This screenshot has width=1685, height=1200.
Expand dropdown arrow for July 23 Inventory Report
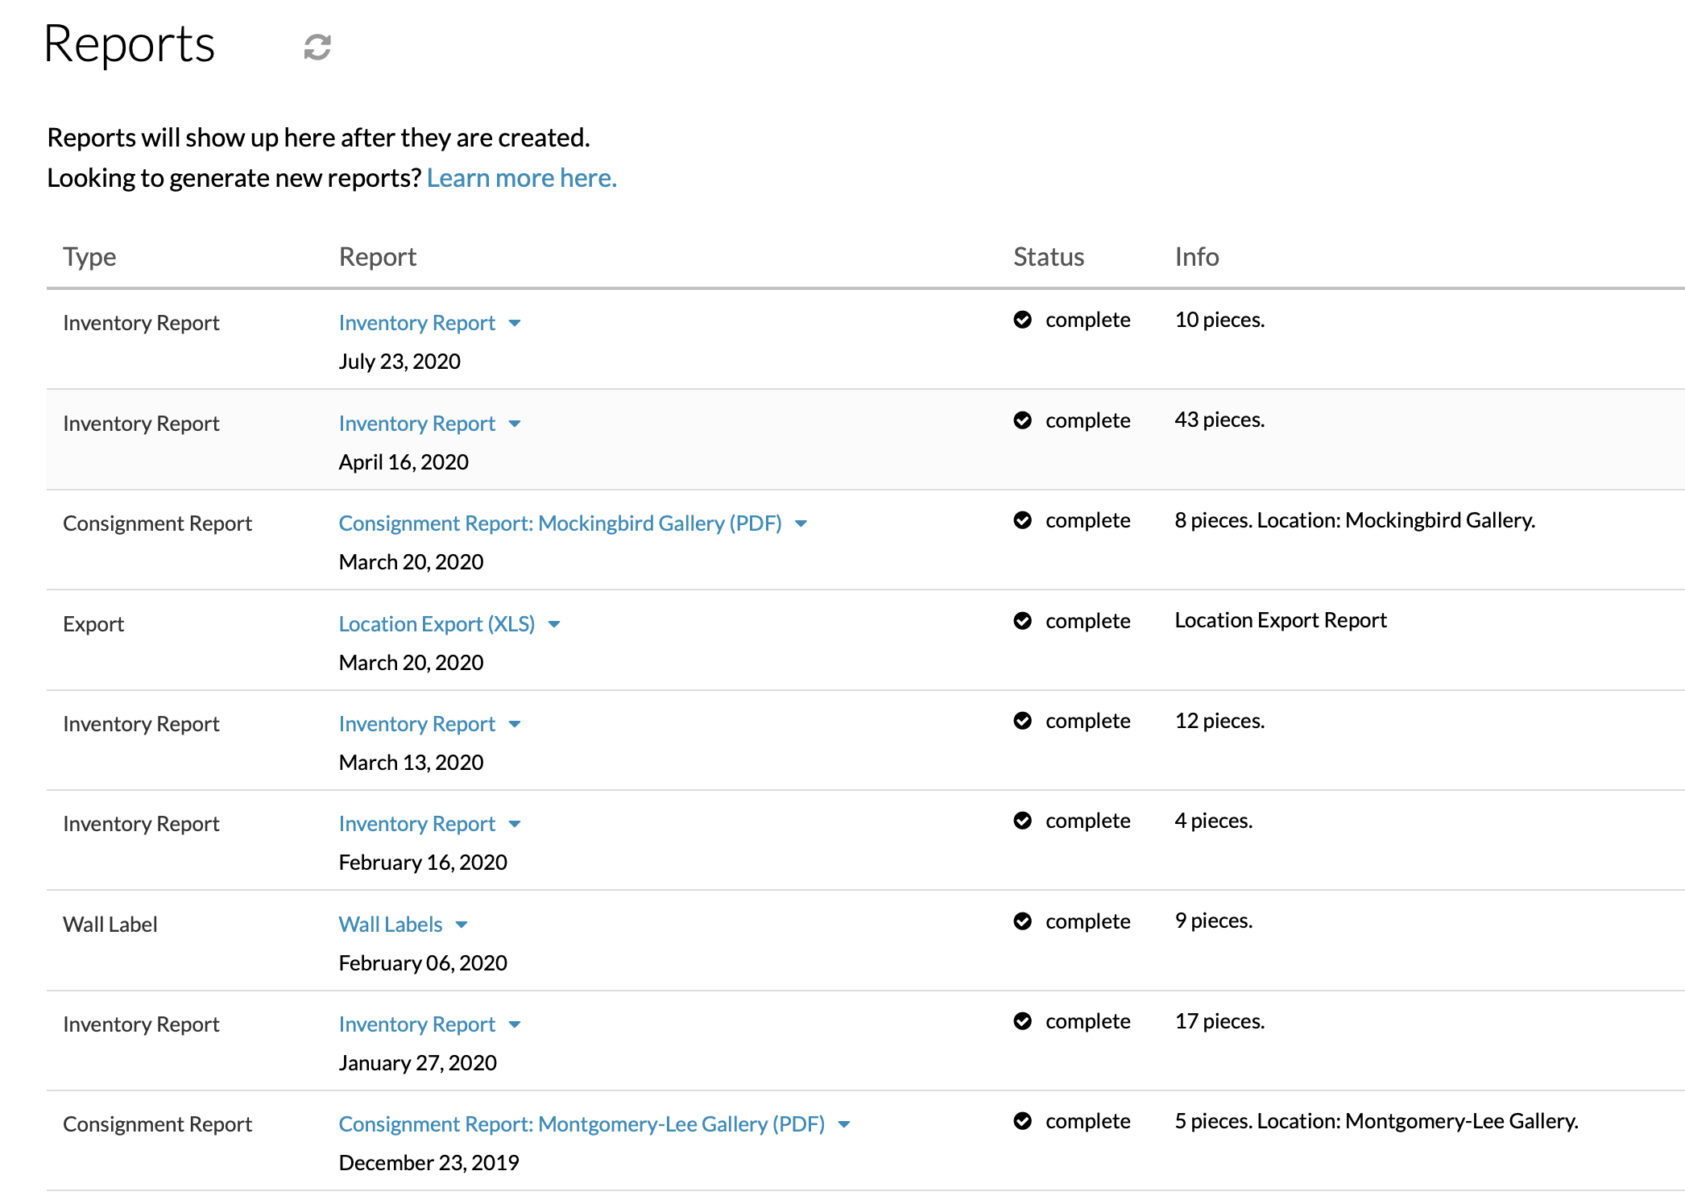[515, 324]
